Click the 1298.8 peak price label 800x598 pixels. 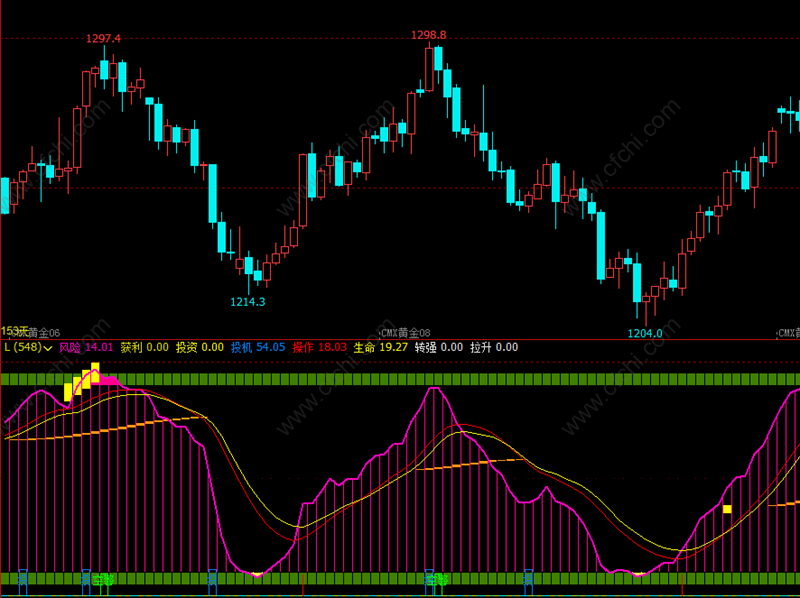tap(429, 35)
